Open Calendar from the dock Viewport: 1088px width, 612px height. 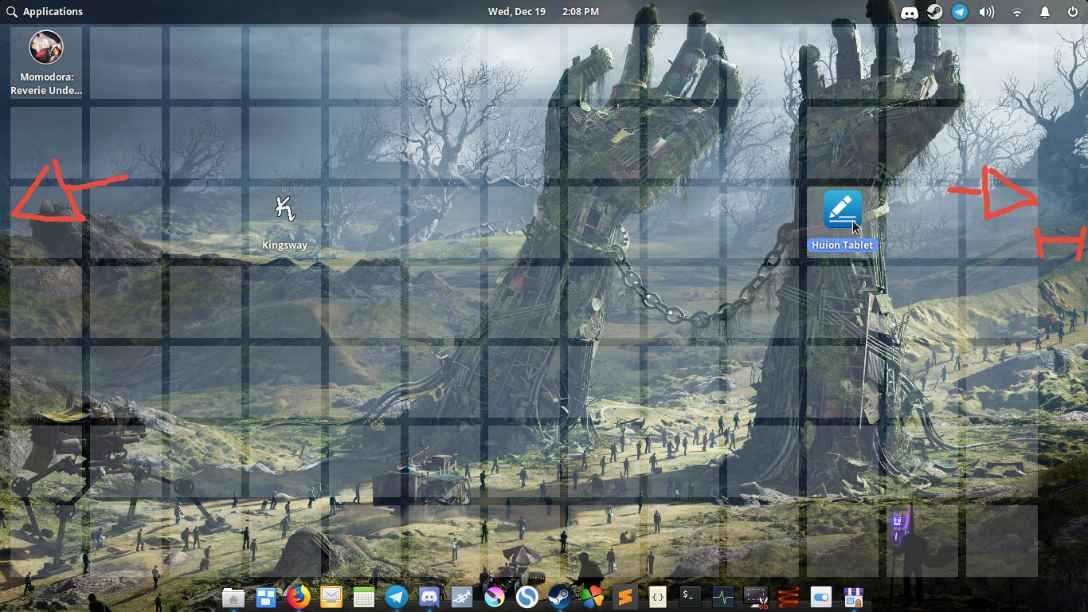pyautogui.click(x=364, y=597)
